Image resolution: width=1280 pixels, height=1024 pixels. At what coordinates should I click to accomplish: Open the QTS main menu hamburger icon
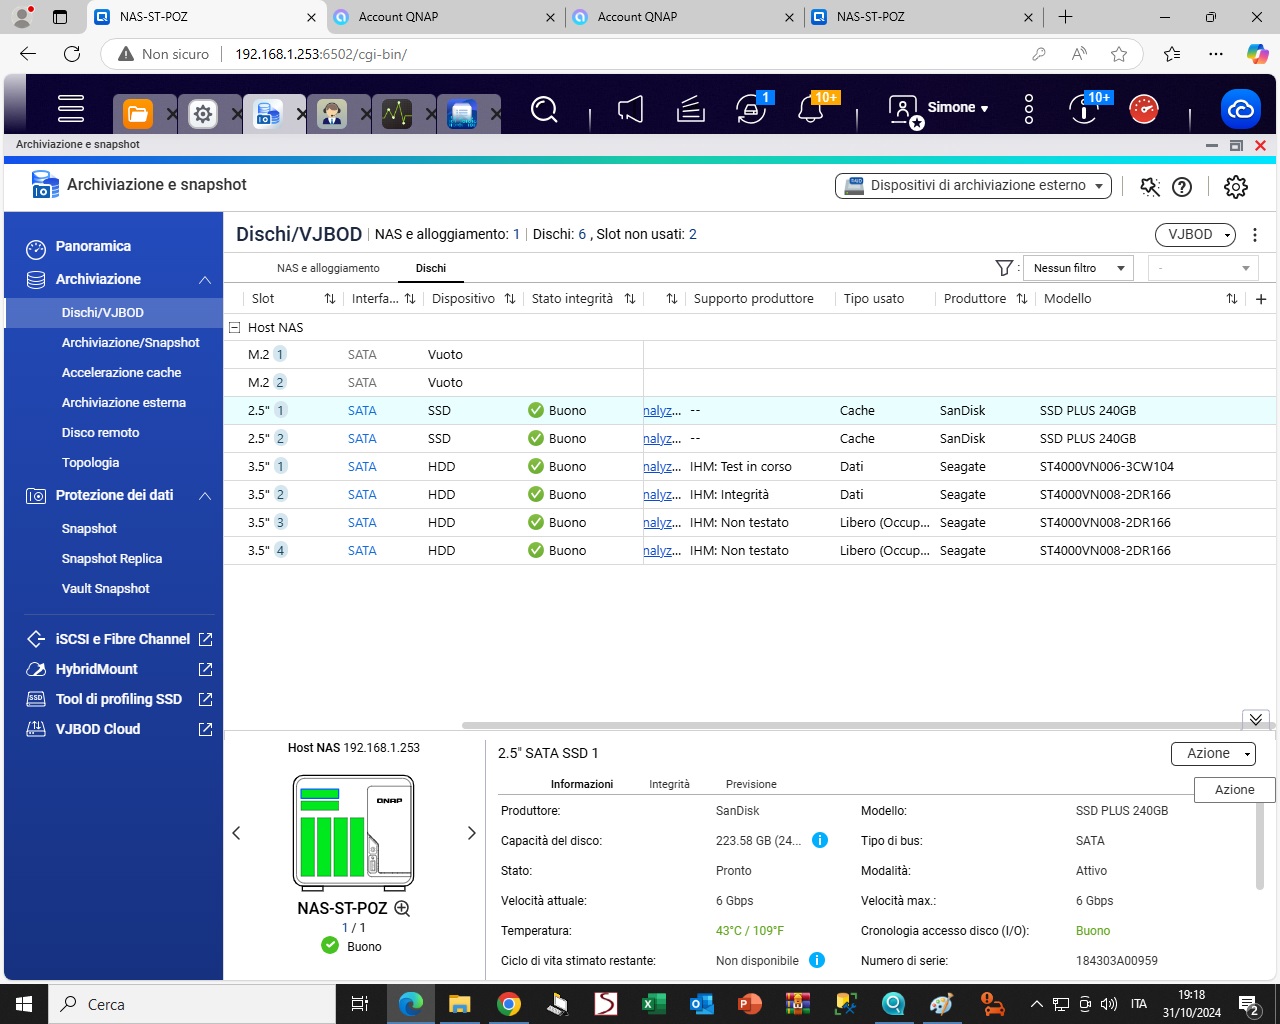coord(70,108)
